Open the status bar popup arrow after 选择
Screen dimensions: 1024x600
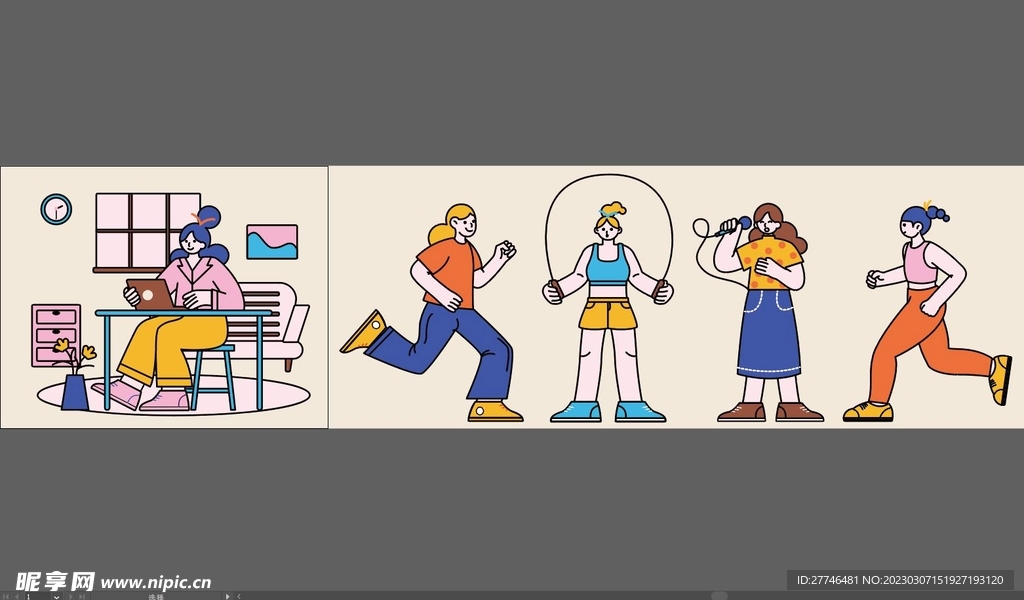tap(227, 596)
